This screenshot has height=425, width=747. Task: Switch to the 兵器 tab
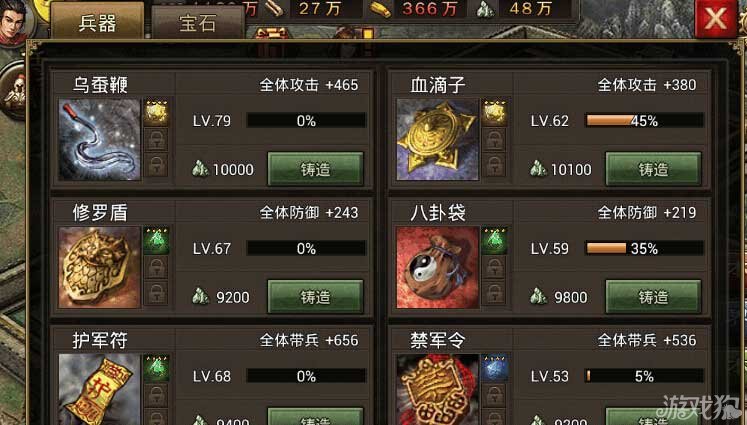(x=97, y=21)
